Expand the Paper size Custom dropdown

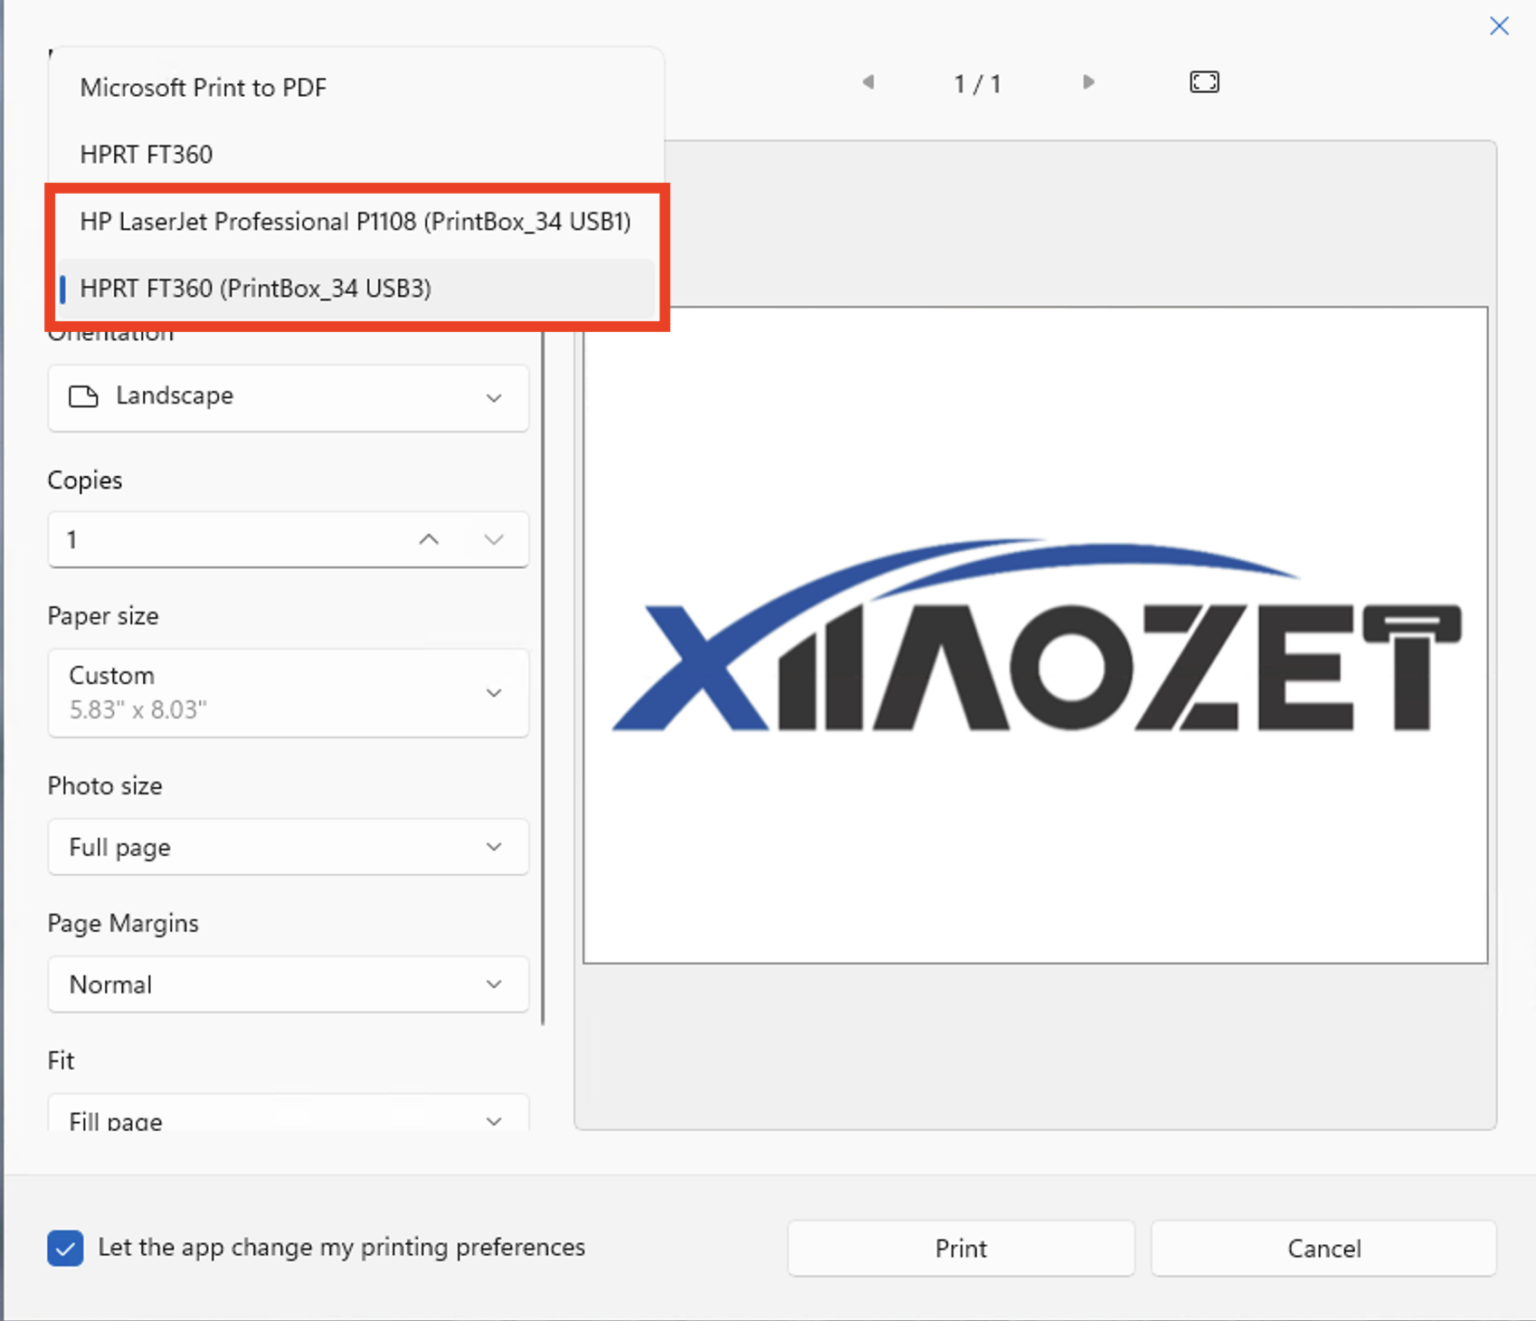pos(288,693)
